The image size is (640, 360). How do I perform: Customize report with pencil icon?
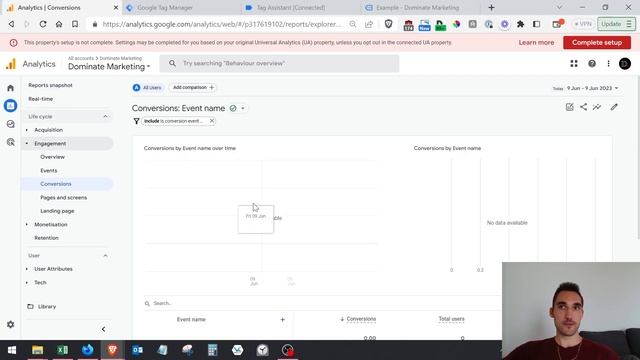[614, 107]
